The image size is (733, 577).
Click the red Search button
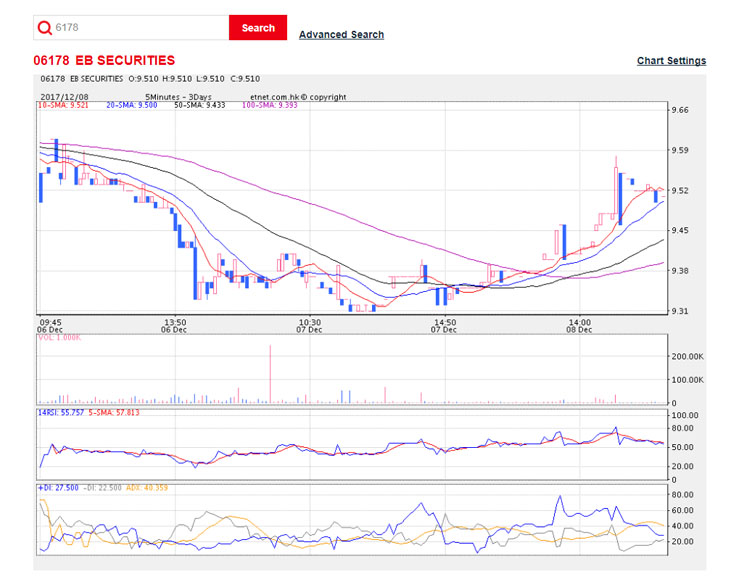pos(258,28)
